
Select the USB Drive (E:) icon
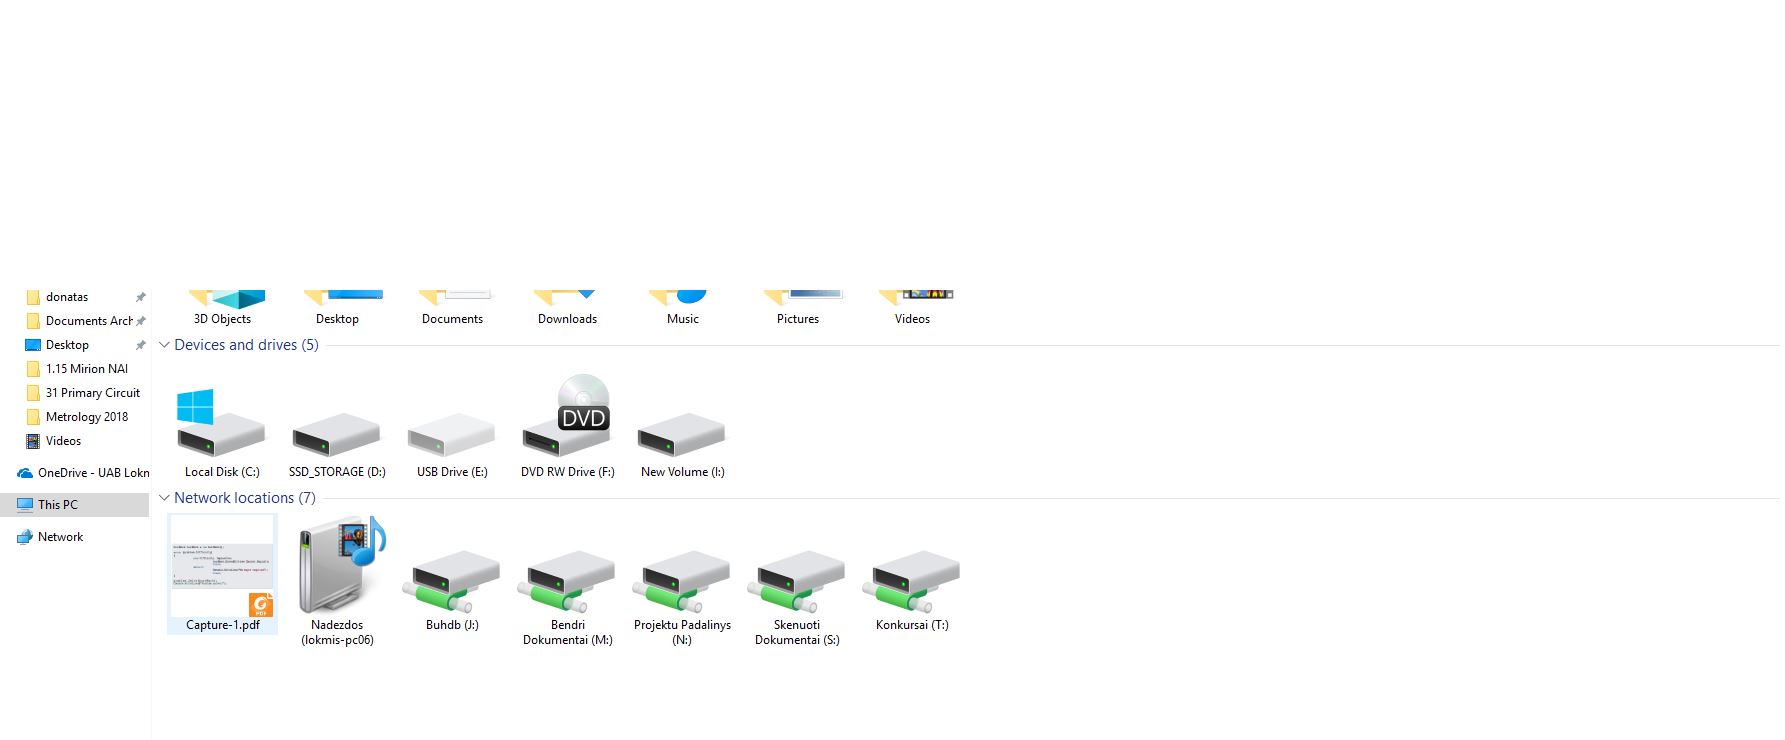(x=451, y=435)
